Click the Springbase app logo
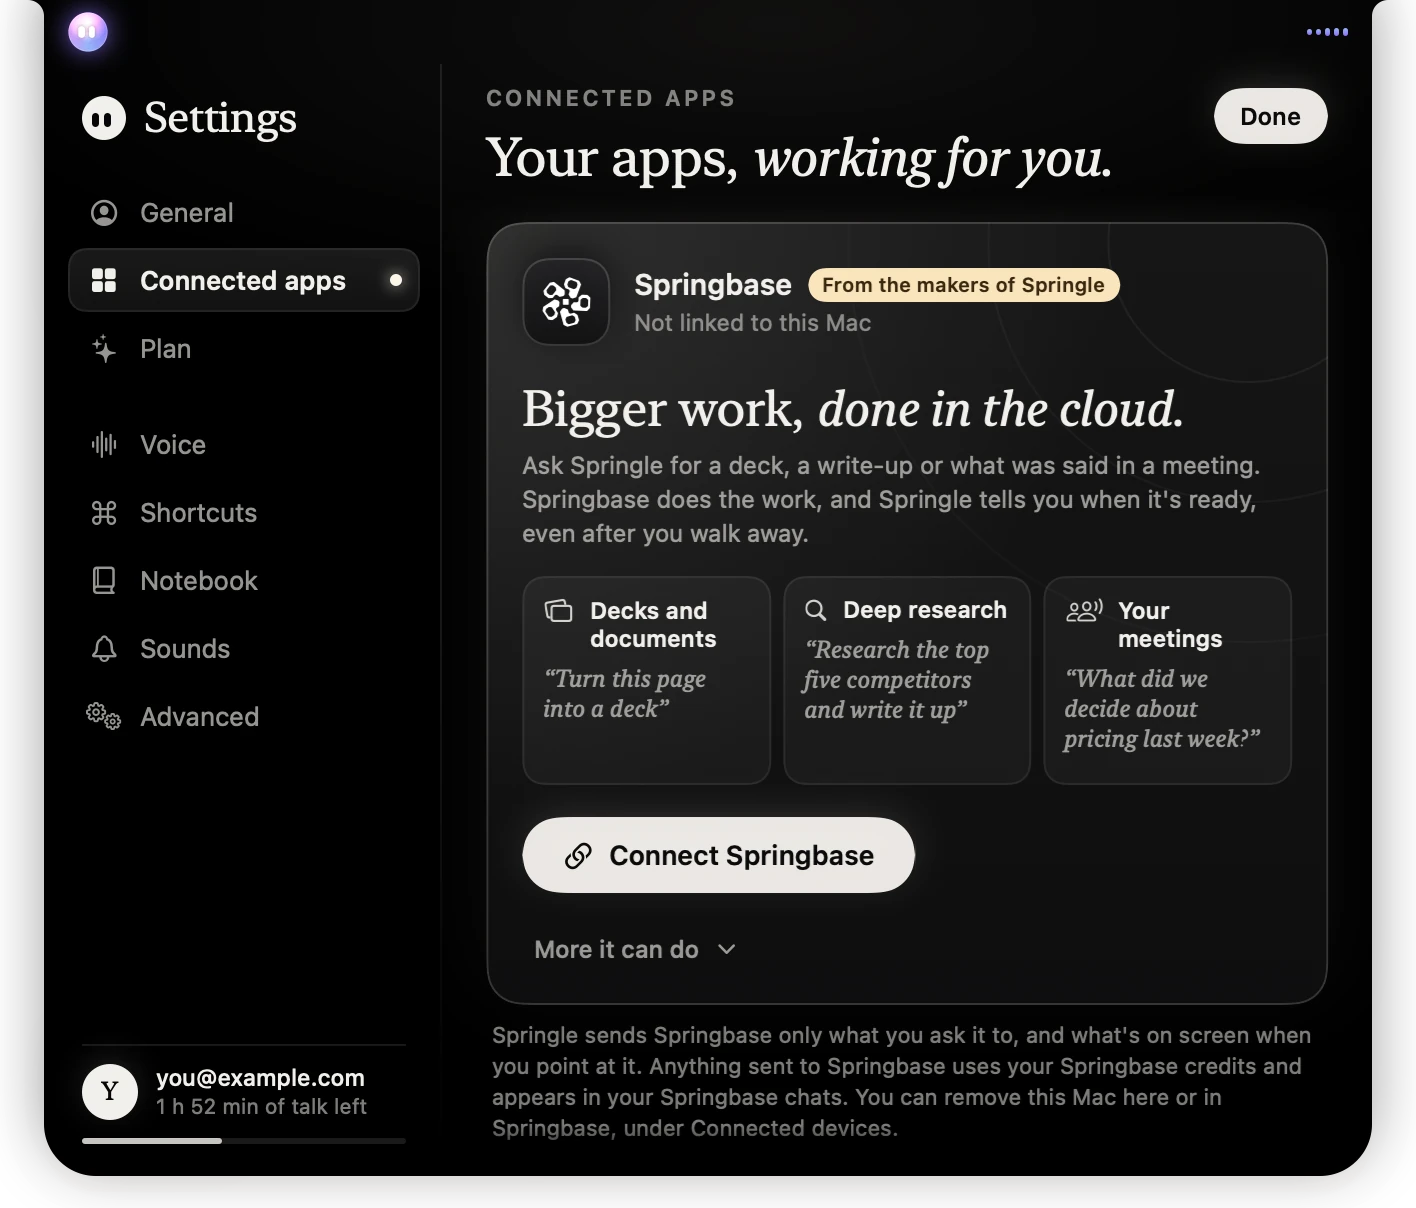The width and height of the screenshot is (1416, 1208). pyautogui.click(x=566, y=302)
